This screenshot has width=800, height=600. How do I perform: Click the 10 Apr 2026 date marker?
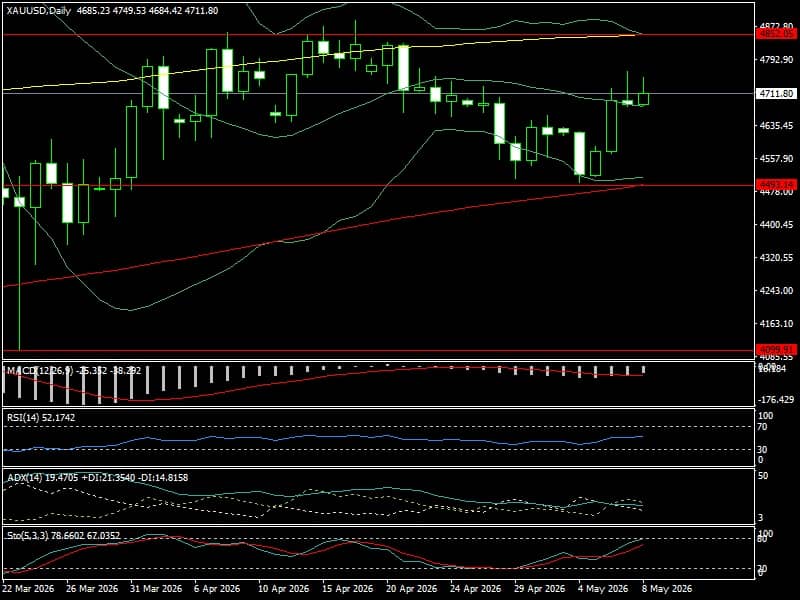[284, 588]
